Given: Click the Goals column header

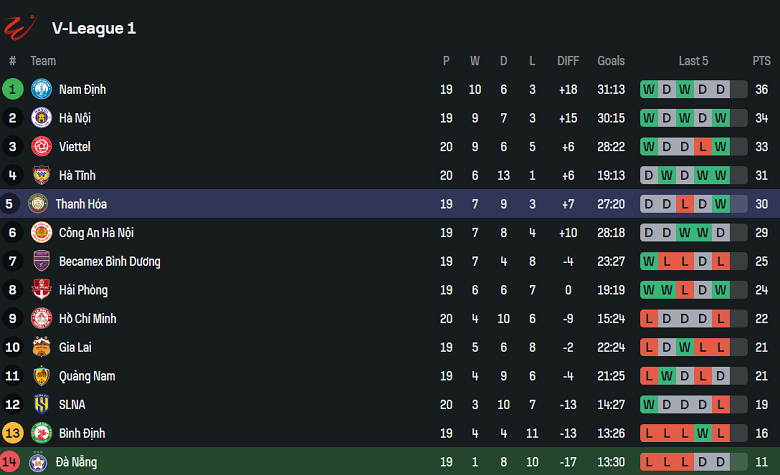Looking at the screenshot, I should click(x=611, y=61).
